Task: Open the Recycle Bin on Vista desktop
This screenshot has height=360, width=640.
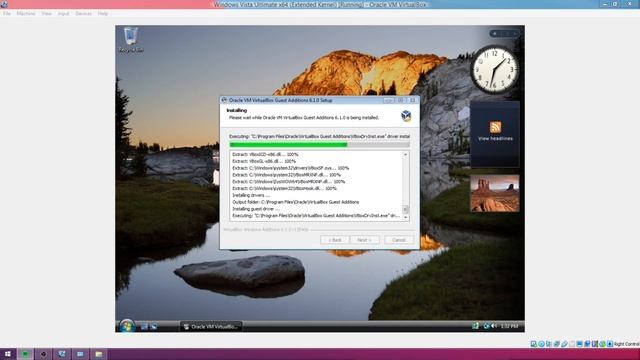Action: click(131, 40)
